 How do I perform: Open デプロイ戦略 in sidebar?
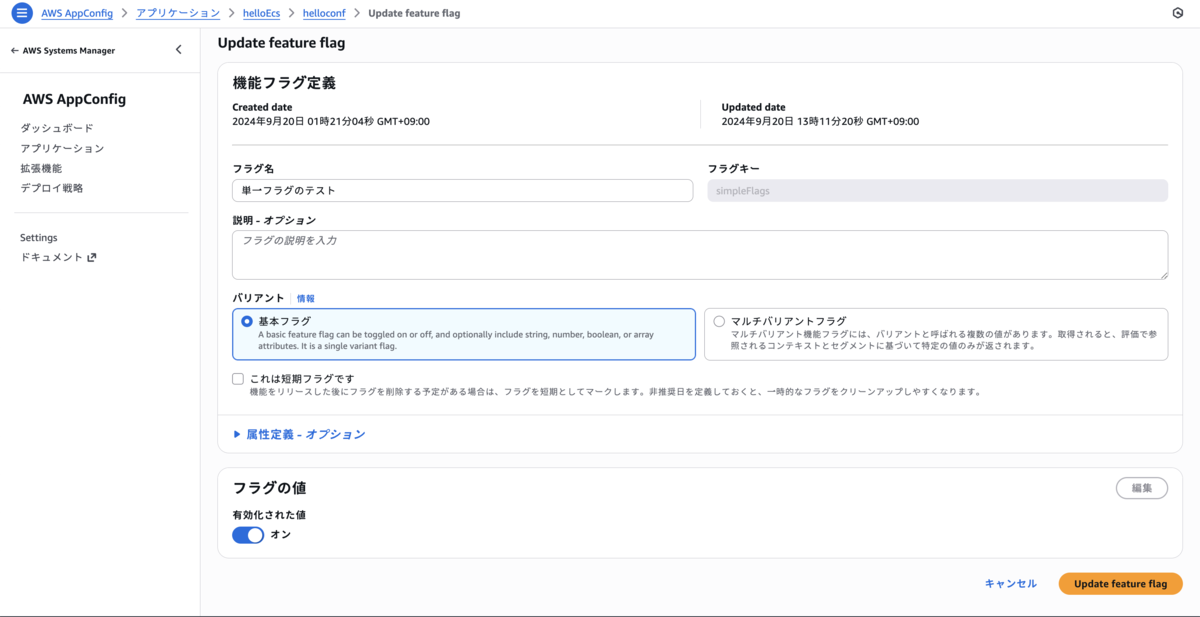pos(52,188)
